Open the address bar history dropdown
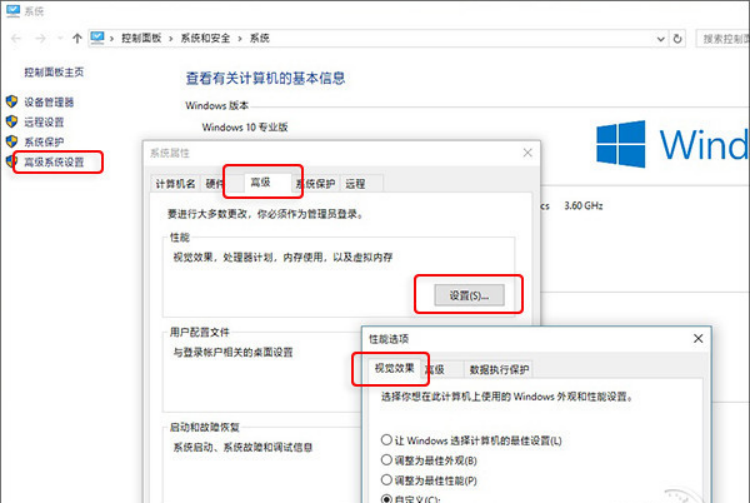Screen dimensions: 750x503 [660, 38]
